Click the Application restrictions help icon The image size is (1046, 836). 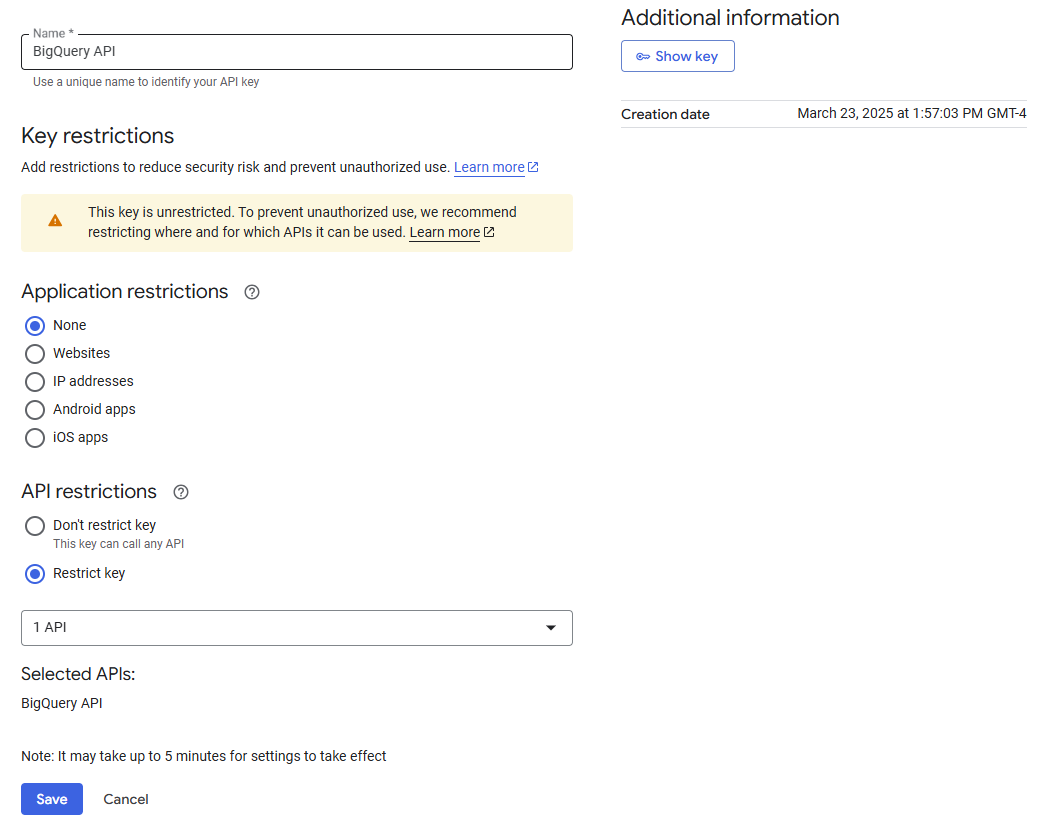click(252, 292)
